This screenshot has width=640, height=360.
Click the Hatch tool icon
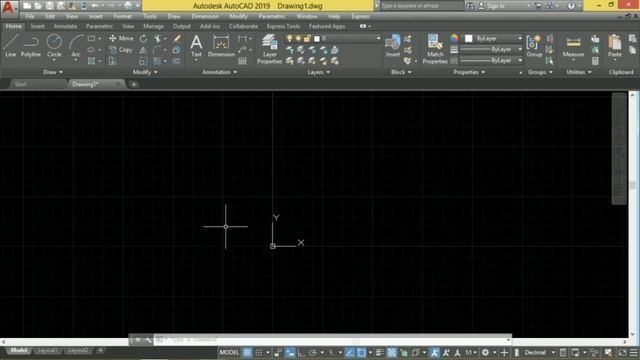(91, 61)
